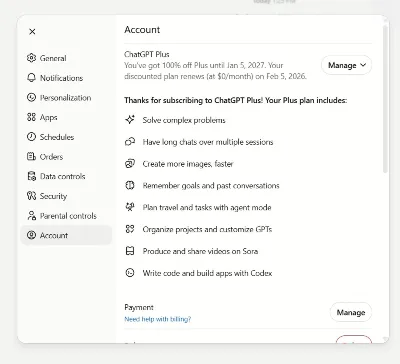The image size is (400, 364).
Task: Click the Notifications bell icon
Action: 31,78
